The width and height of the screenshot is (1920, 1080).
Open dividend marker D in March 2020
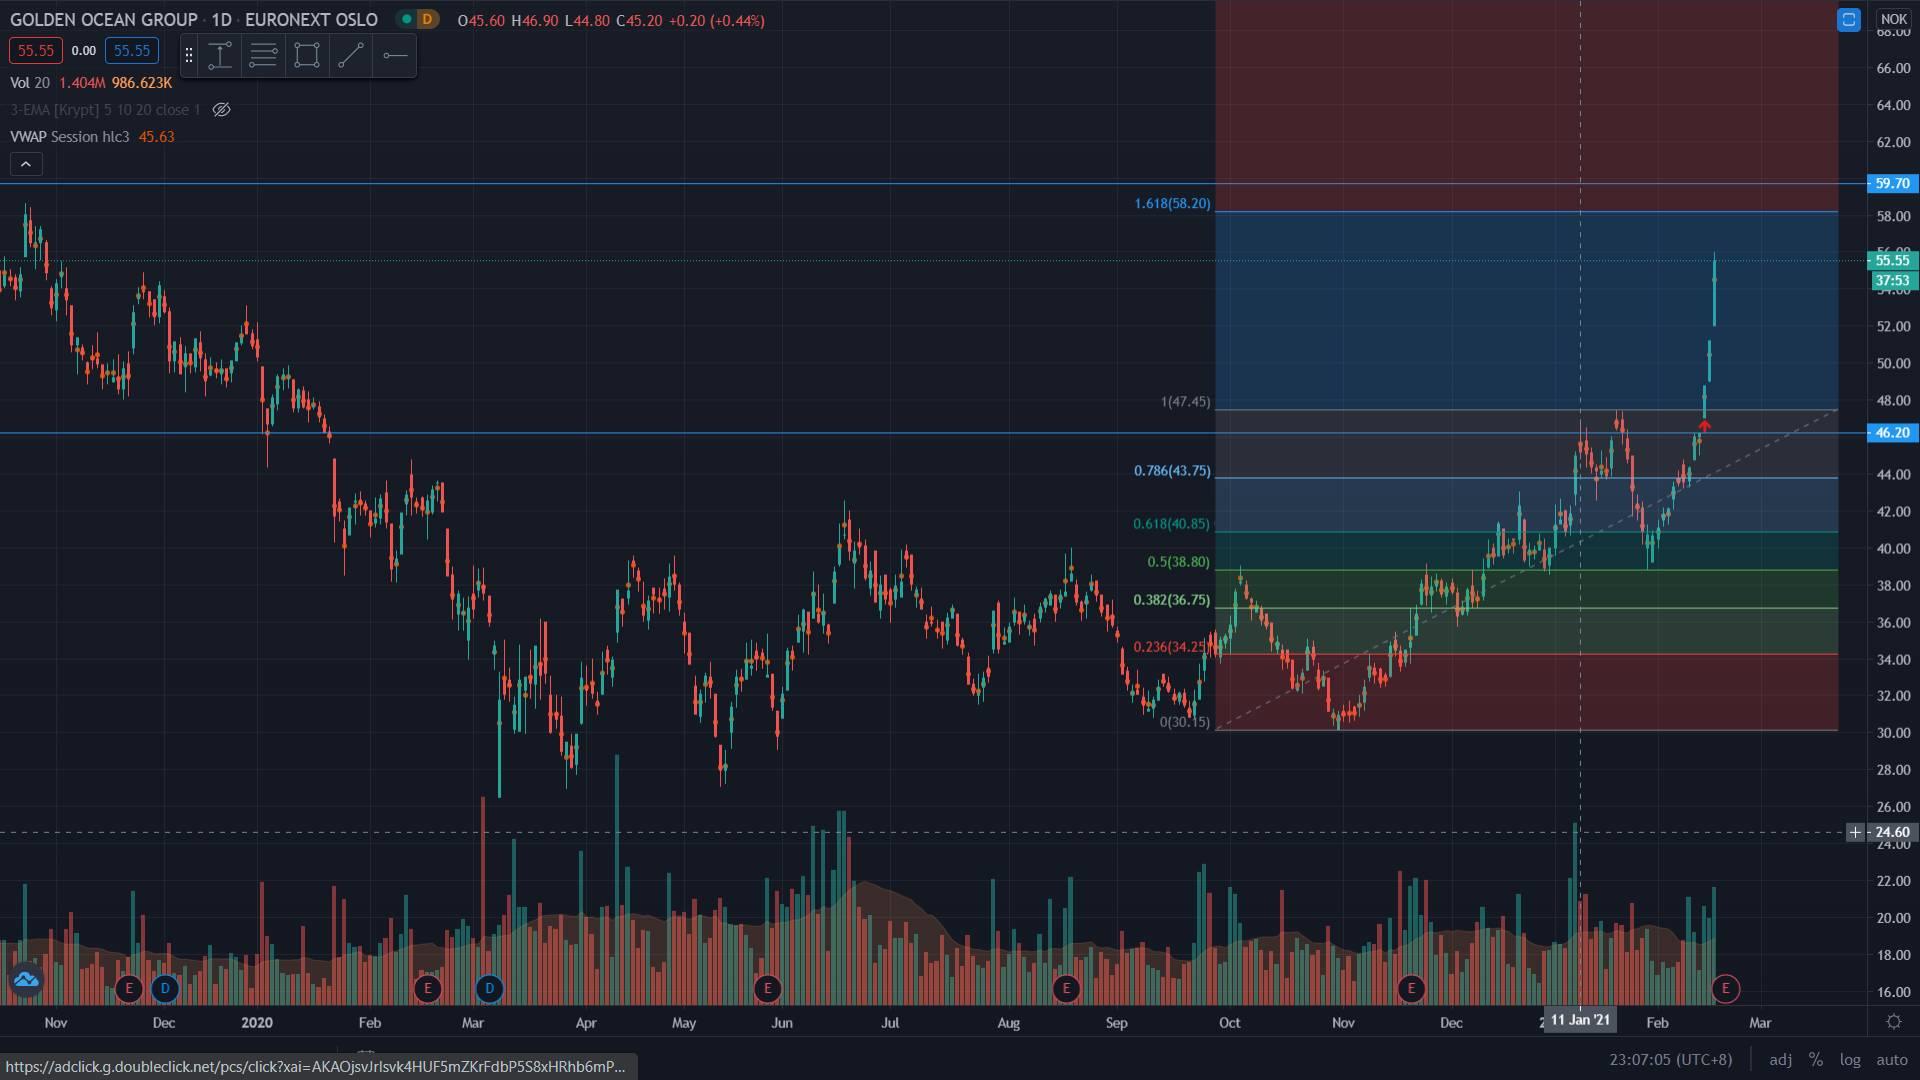pyautogui.click(x=489, y=989)
